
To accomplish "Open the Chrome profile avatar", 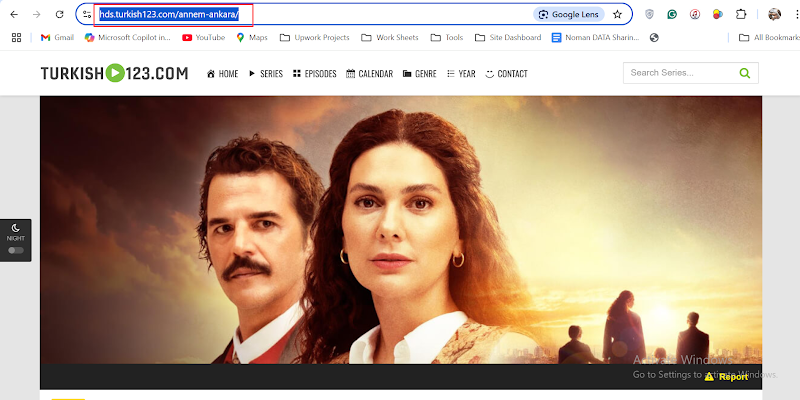I will (774, 14).
